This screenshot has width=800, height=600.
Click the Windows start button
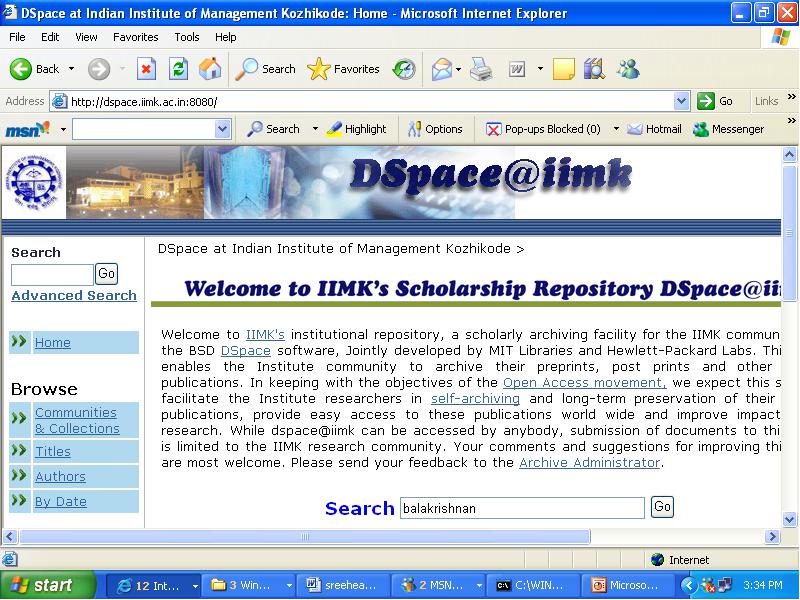pos(48,585)
